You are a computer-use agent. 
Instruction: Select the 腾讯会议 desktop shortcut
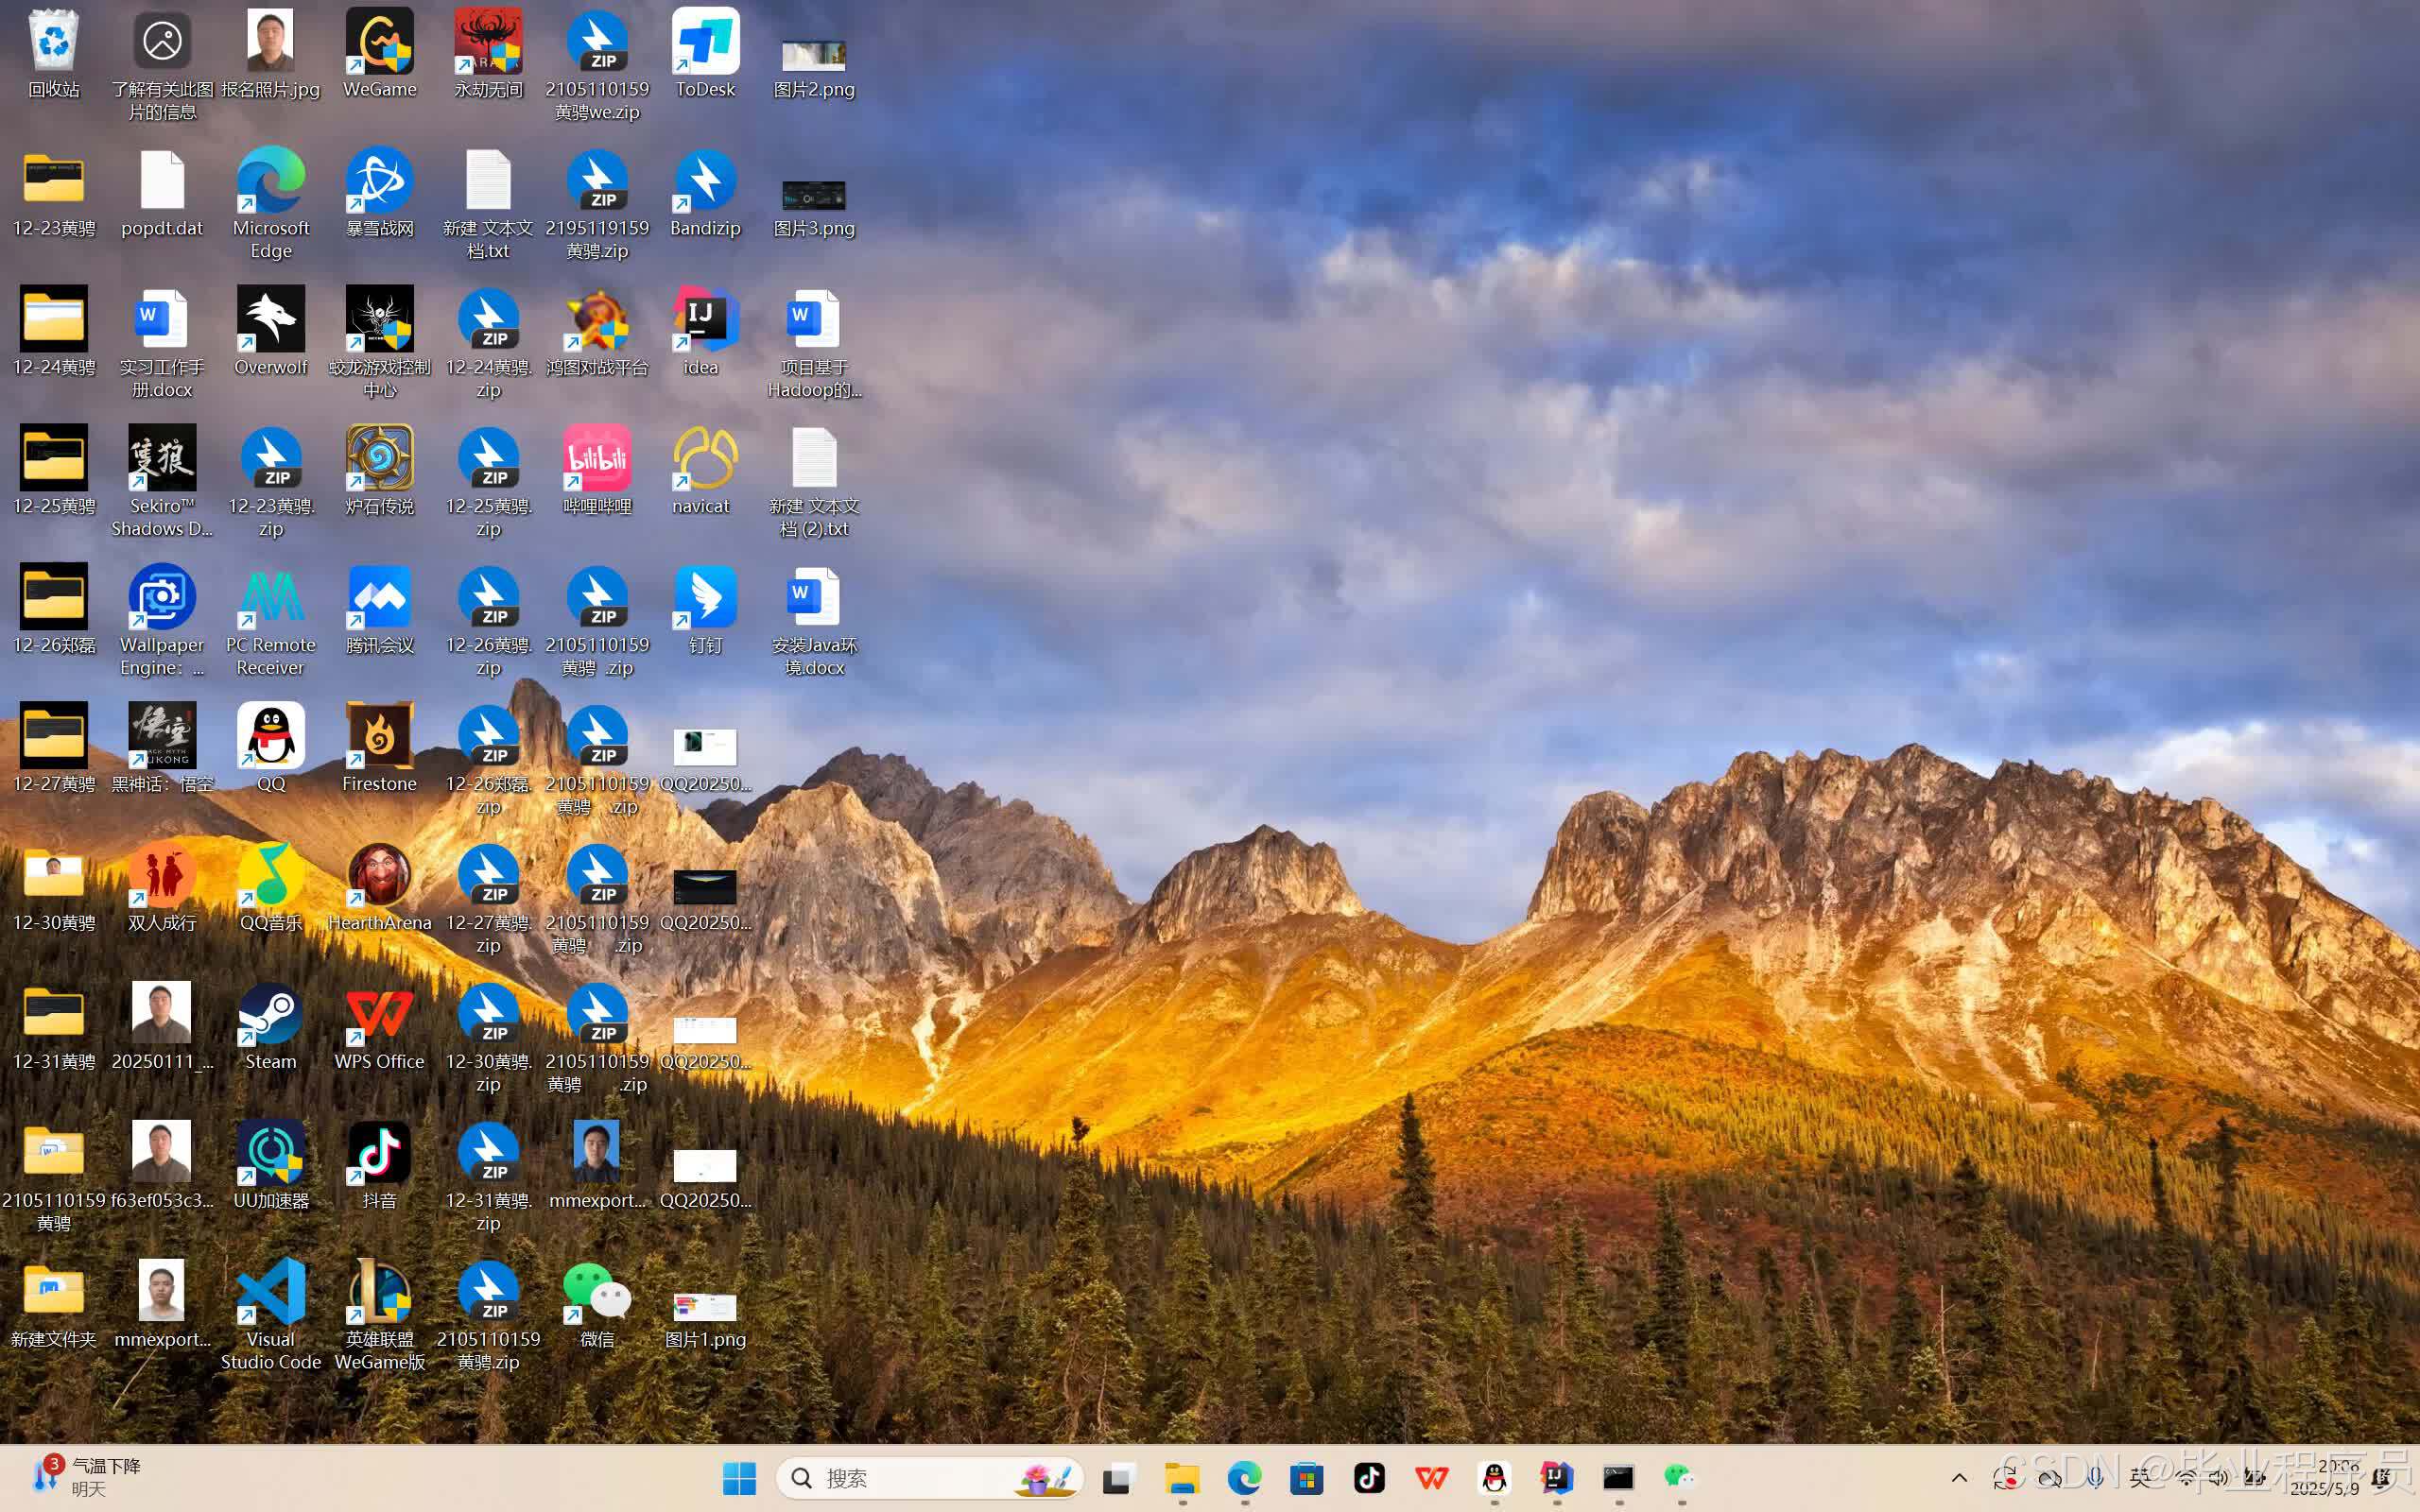[x=379, y=610]
